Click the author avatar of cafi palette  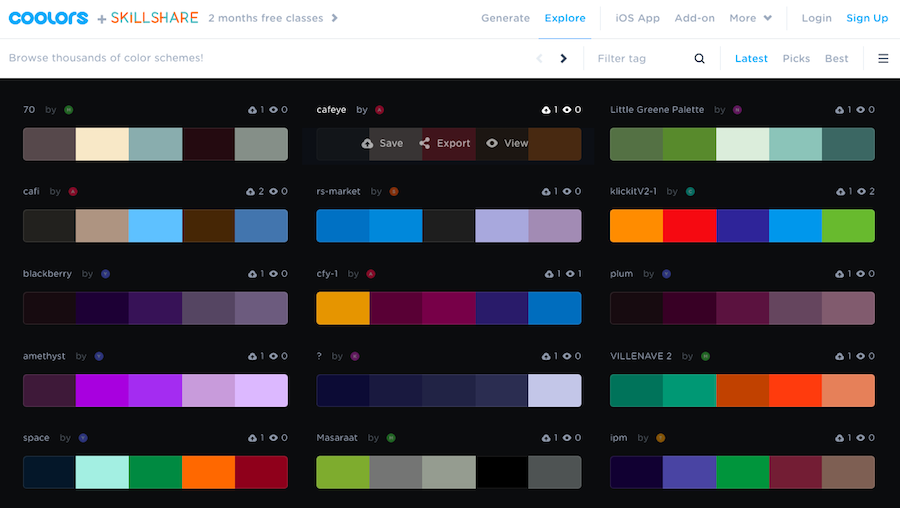pos(73,192)
